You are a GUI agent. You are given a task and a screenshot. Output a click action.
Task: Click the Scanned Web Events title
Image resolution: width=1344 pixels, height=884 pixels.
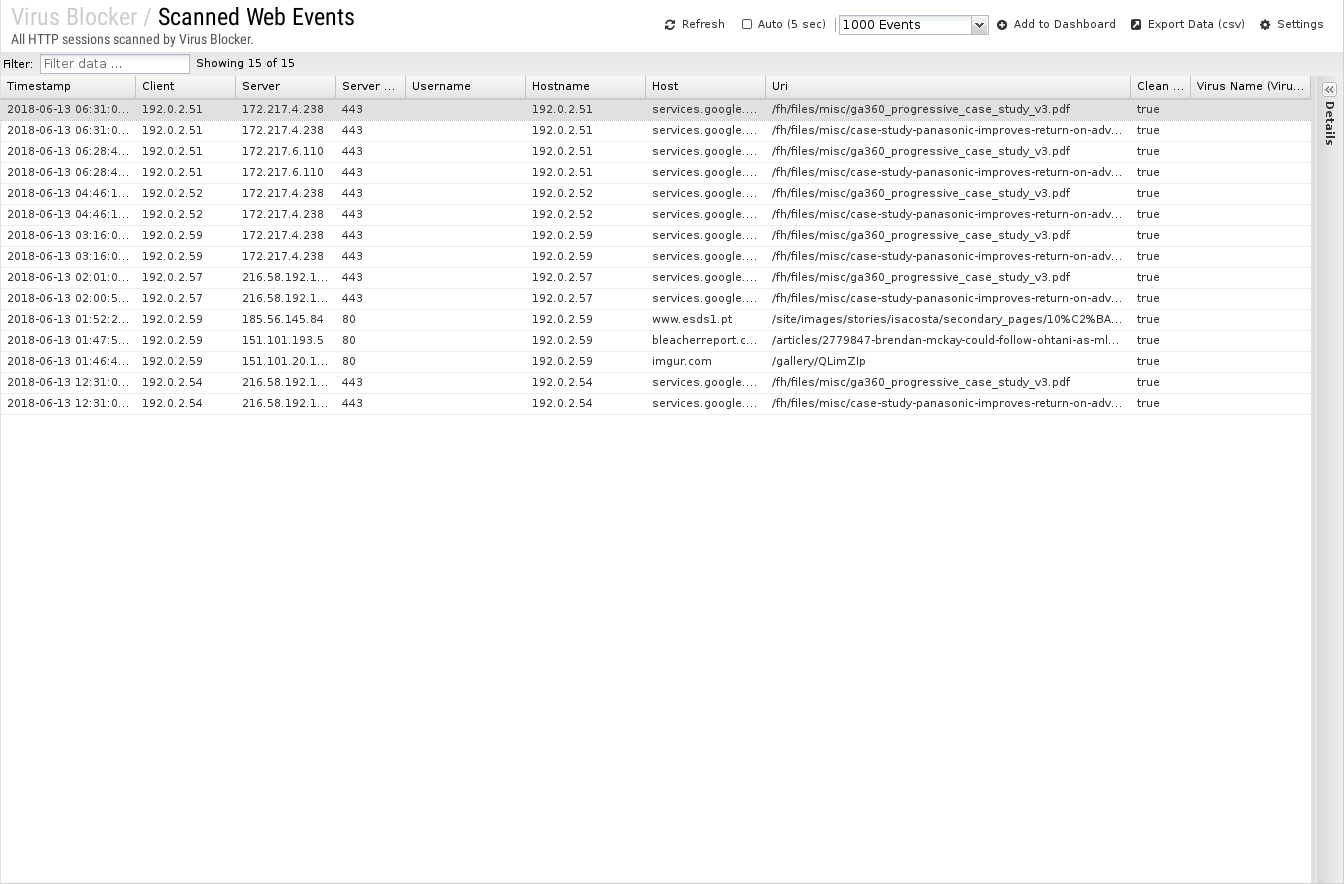coord(256,17)
